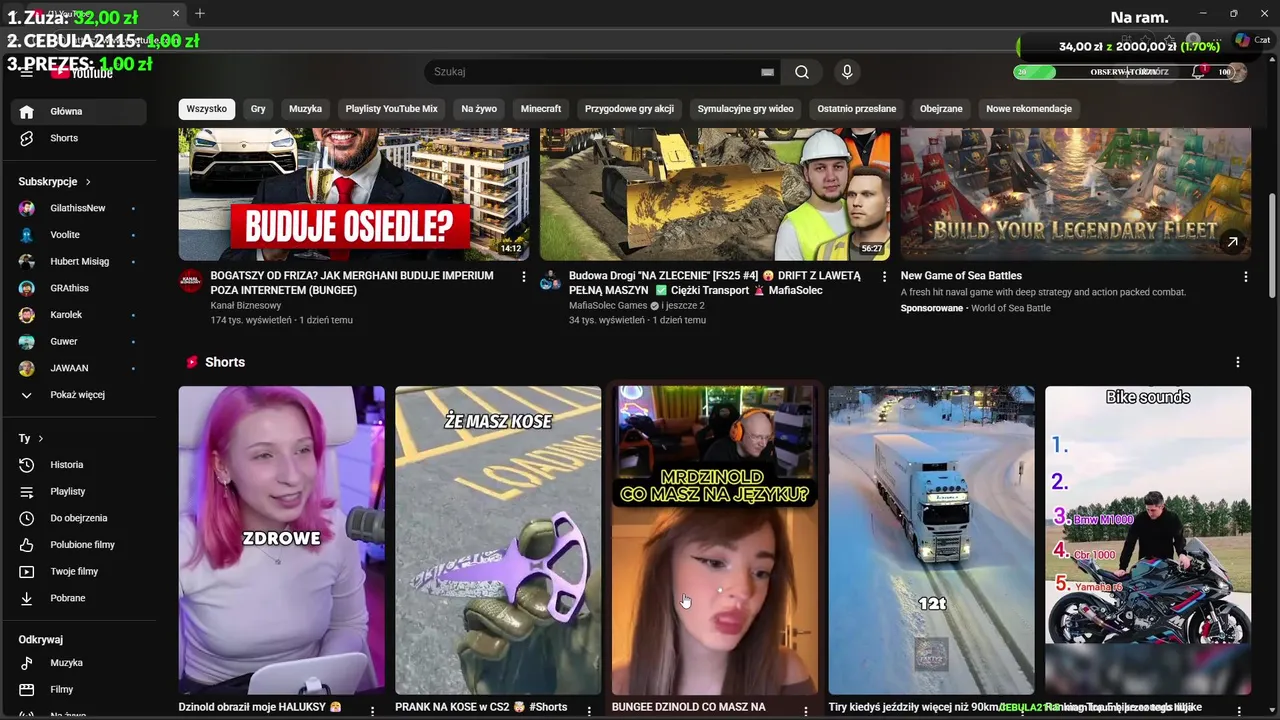Open Guwer channel subscription
This screenshot has width=1280, height=720.
[x=78, y=341]
